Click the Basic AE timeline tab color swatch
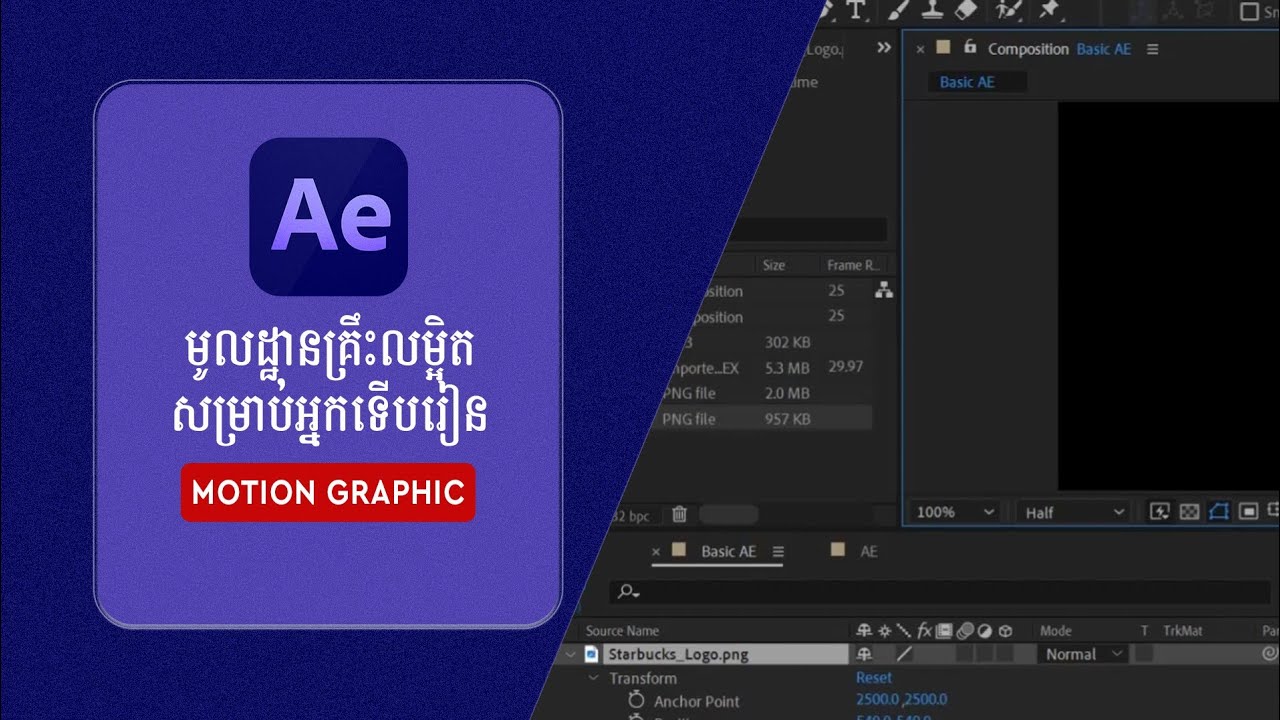1280x720 pixels. 679,550
